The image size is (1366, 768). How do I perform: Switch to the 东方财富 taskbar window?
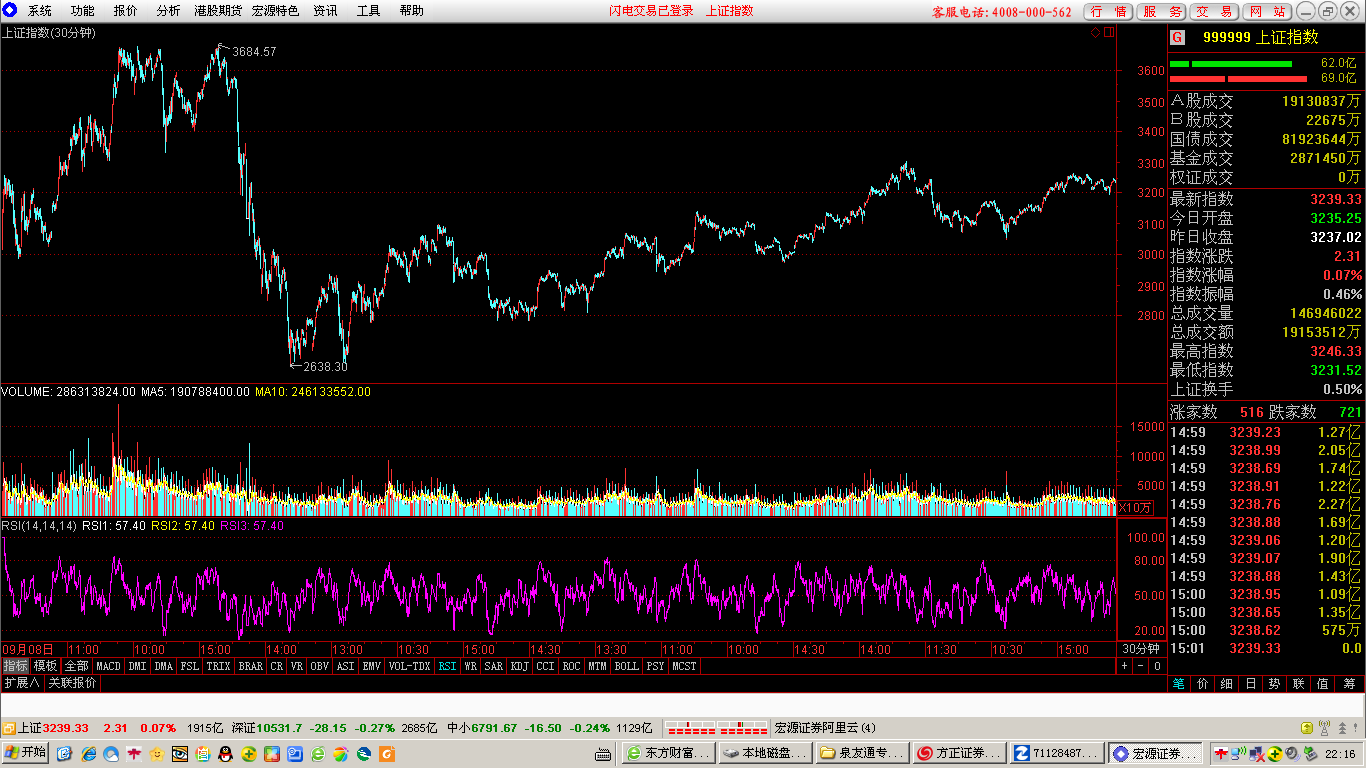tap(668, 753)
